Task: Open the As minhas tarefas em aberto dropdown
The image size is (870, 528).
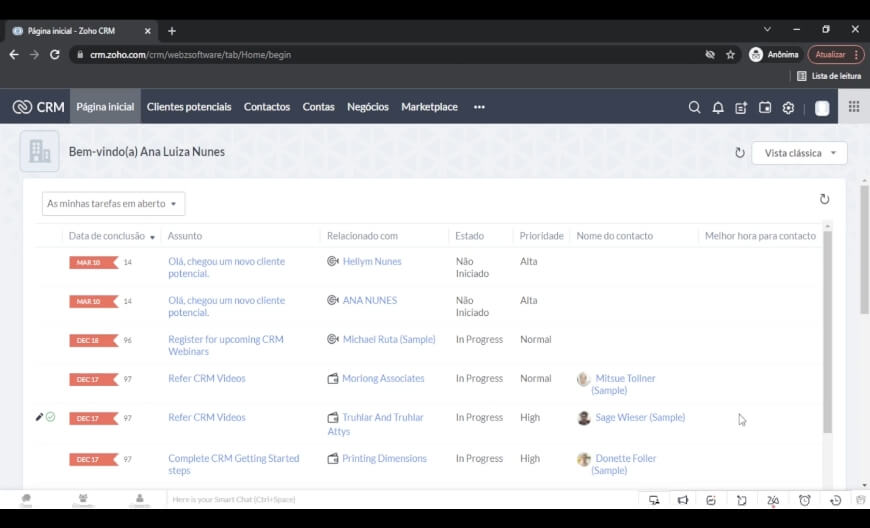Action: pos(113,204)
